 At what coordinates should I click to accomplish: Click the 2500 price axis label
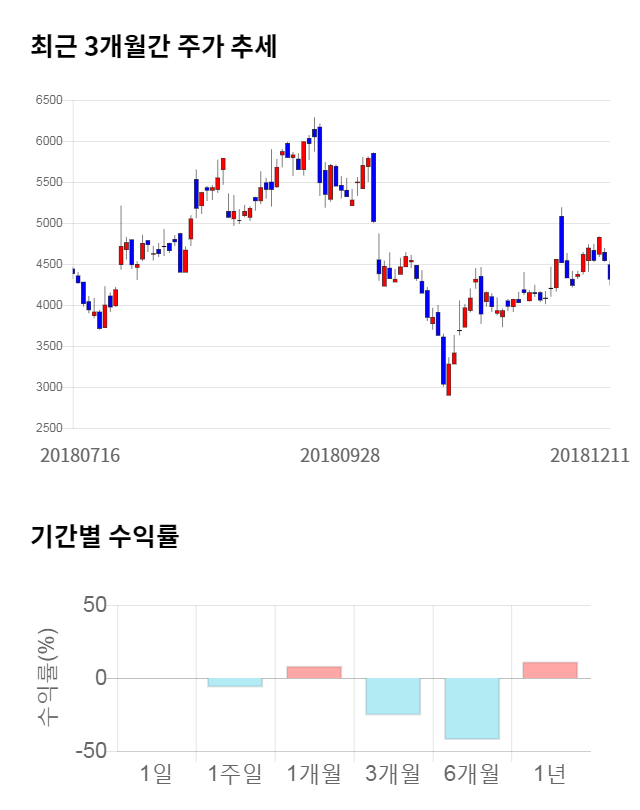[48, 428]
